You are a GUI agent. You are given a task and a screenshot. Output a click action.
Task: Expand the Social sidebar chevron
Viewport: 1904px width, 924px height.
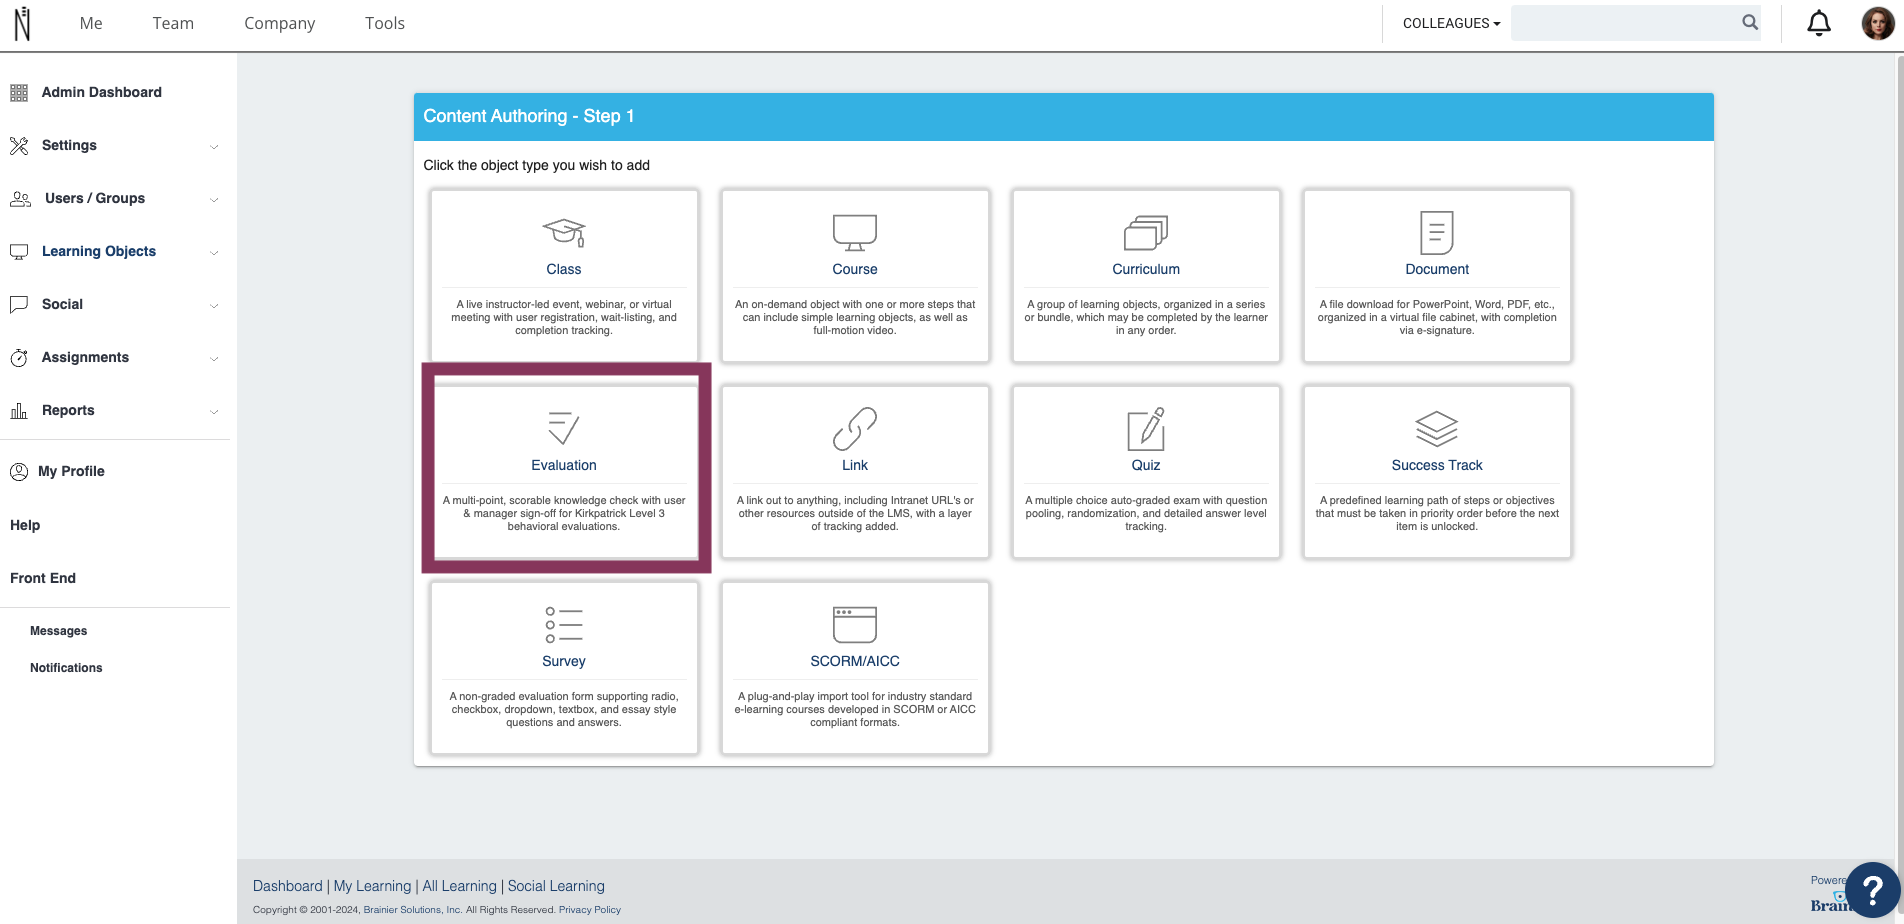pos(214,306)
